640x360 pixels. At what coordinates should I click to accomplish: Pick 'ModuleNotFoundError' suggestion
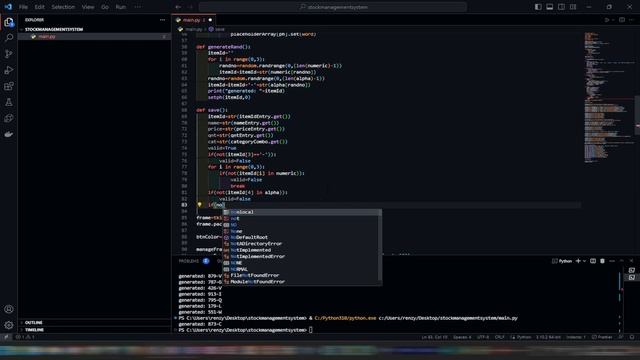tap(302, 282)
